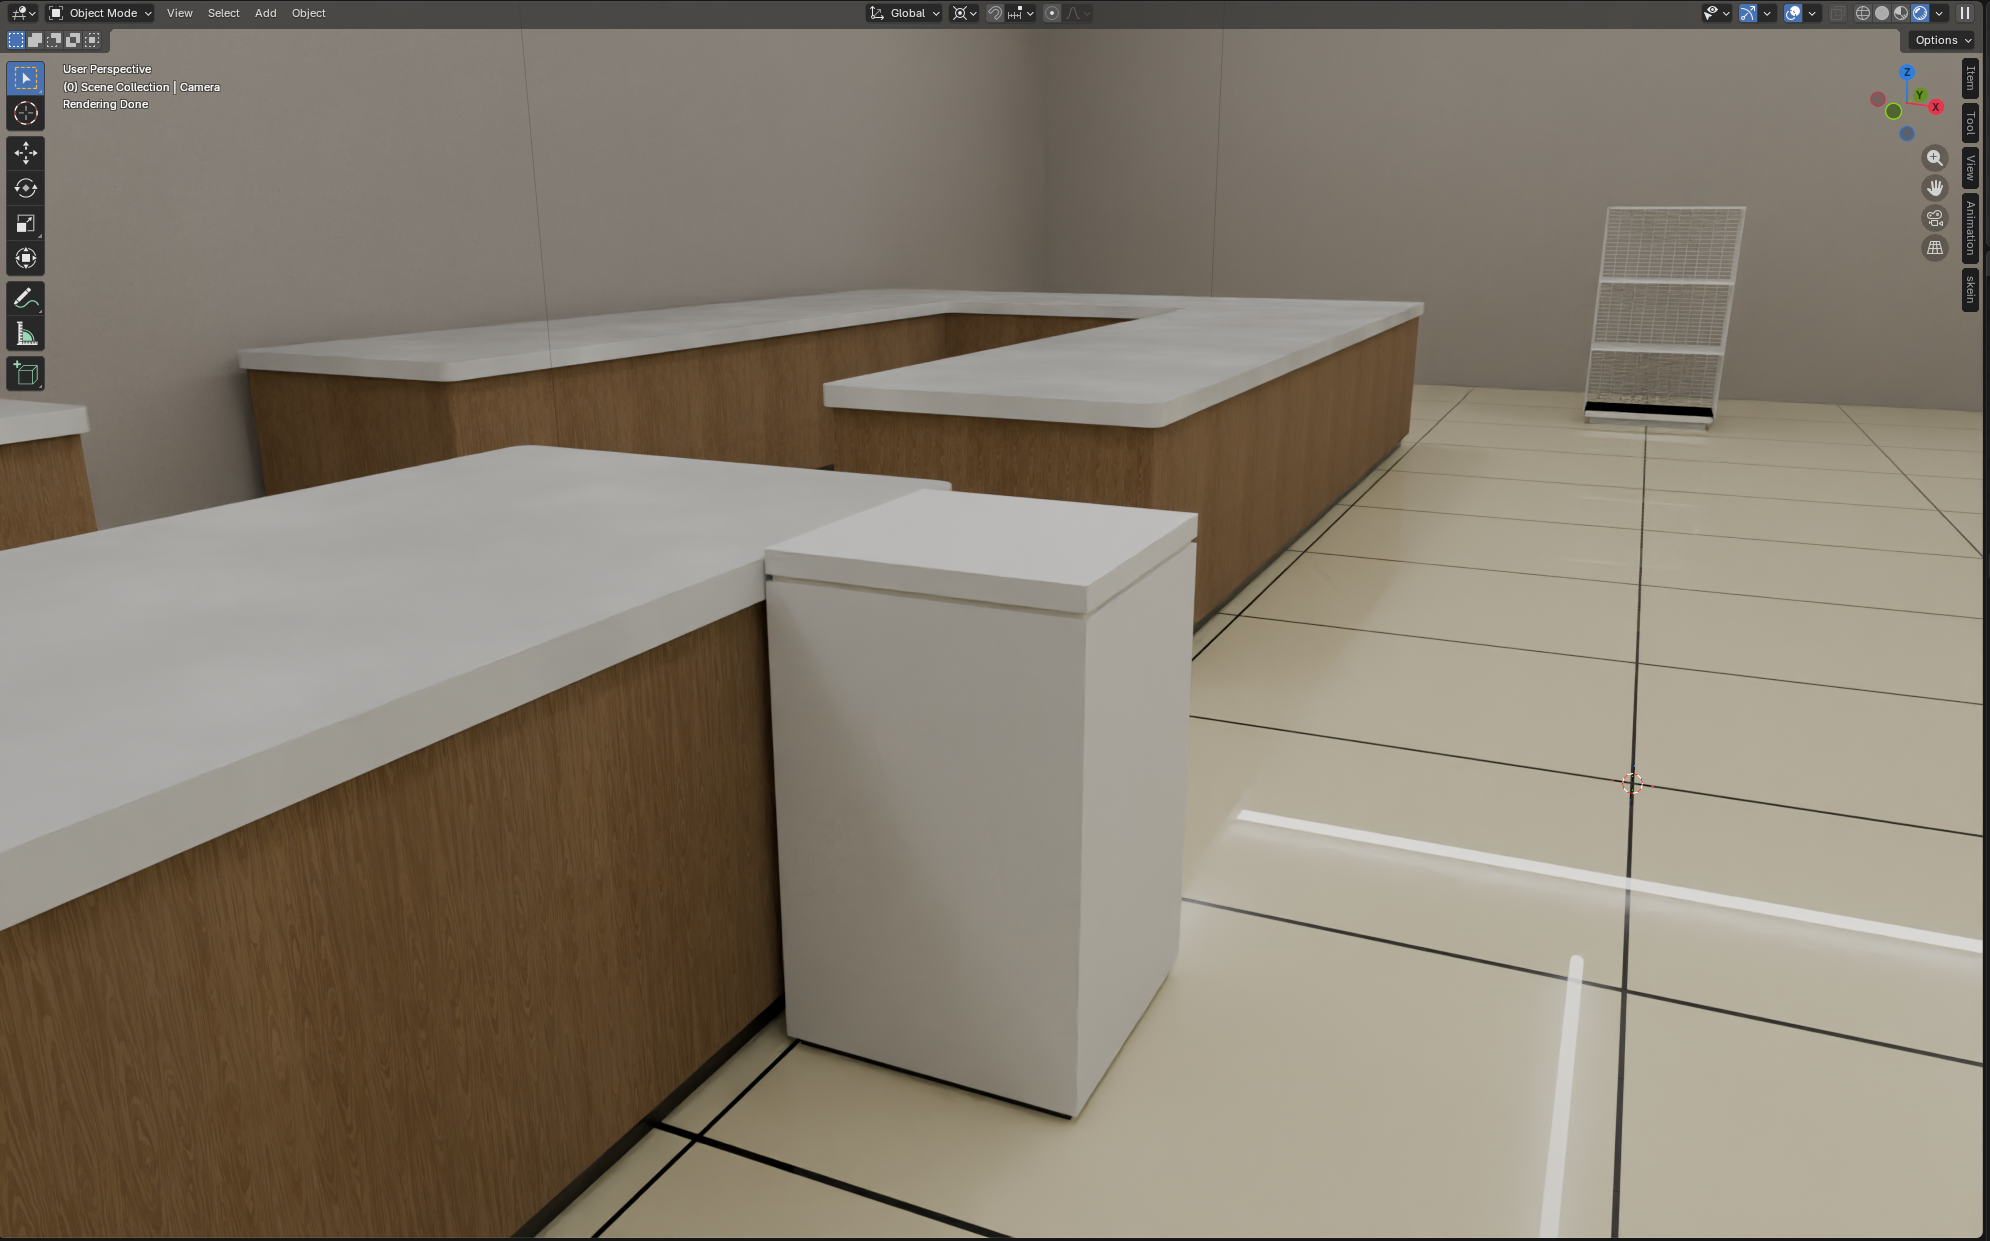Expand the Options dropdown
This screenshot has width=1990, height=1241.
tap(1943, 40)
